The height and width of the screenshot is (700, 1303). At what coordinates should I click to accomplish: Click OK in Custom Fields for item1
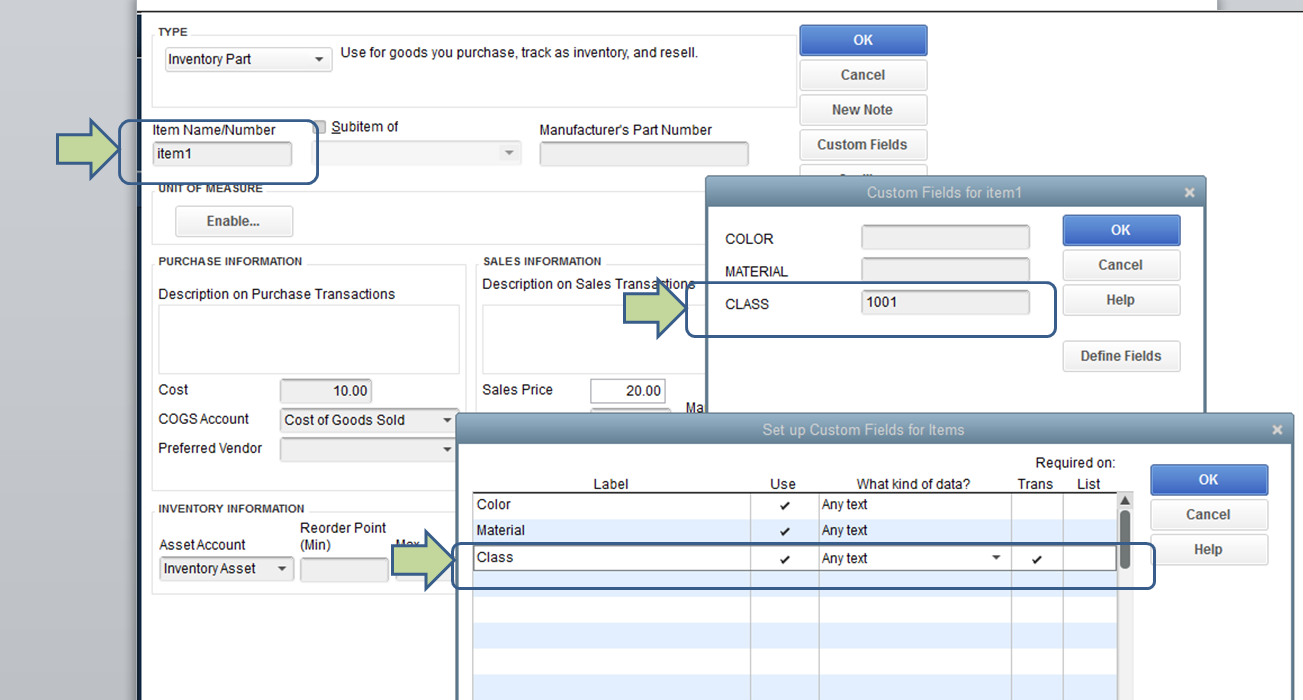tap(1121, 230)
